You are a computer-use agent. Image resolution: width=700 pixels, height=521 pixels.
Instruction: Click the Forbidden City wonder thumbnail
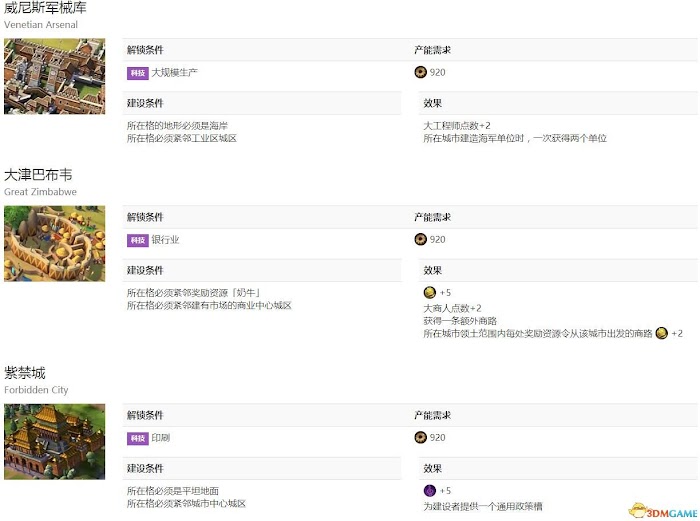(54, 442)
